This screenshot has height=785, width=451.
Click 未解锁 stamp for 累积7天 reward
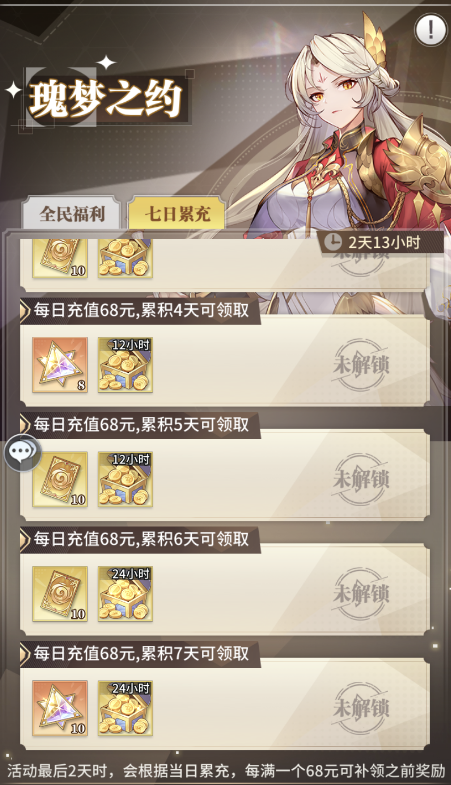click(361, 708)
